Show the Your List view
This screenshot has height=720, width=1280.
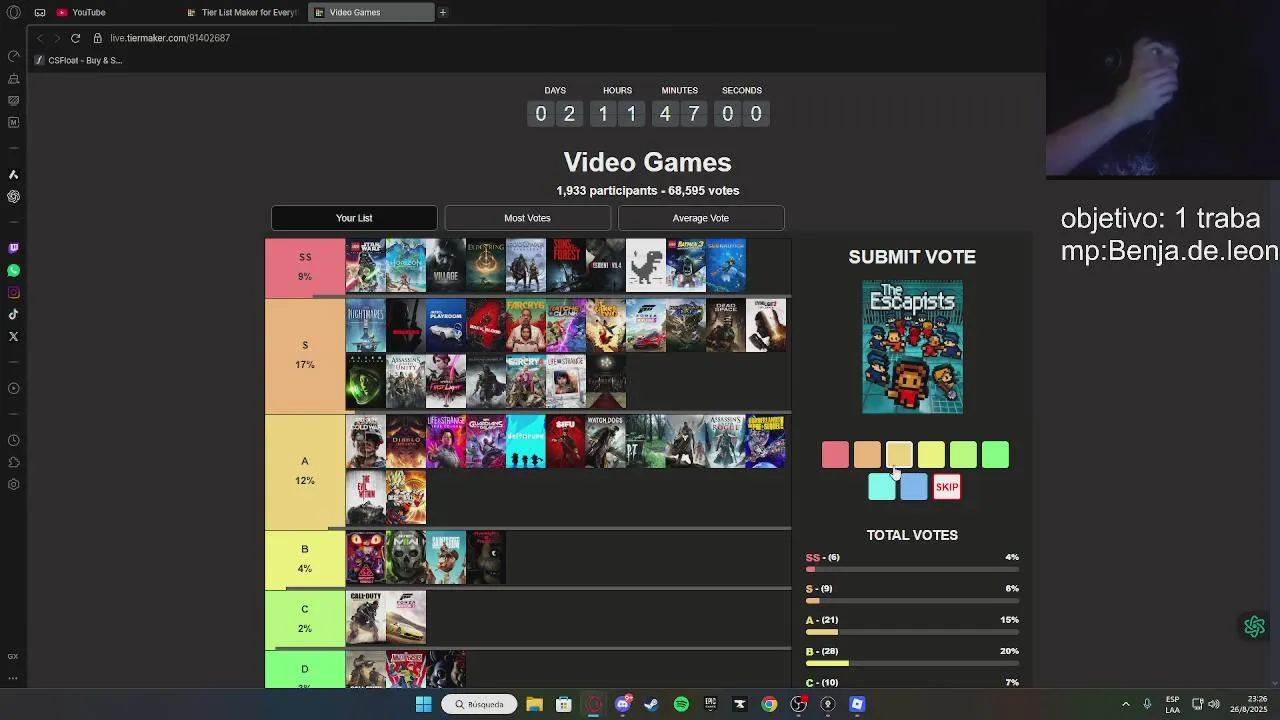click(x=354, y=218)
